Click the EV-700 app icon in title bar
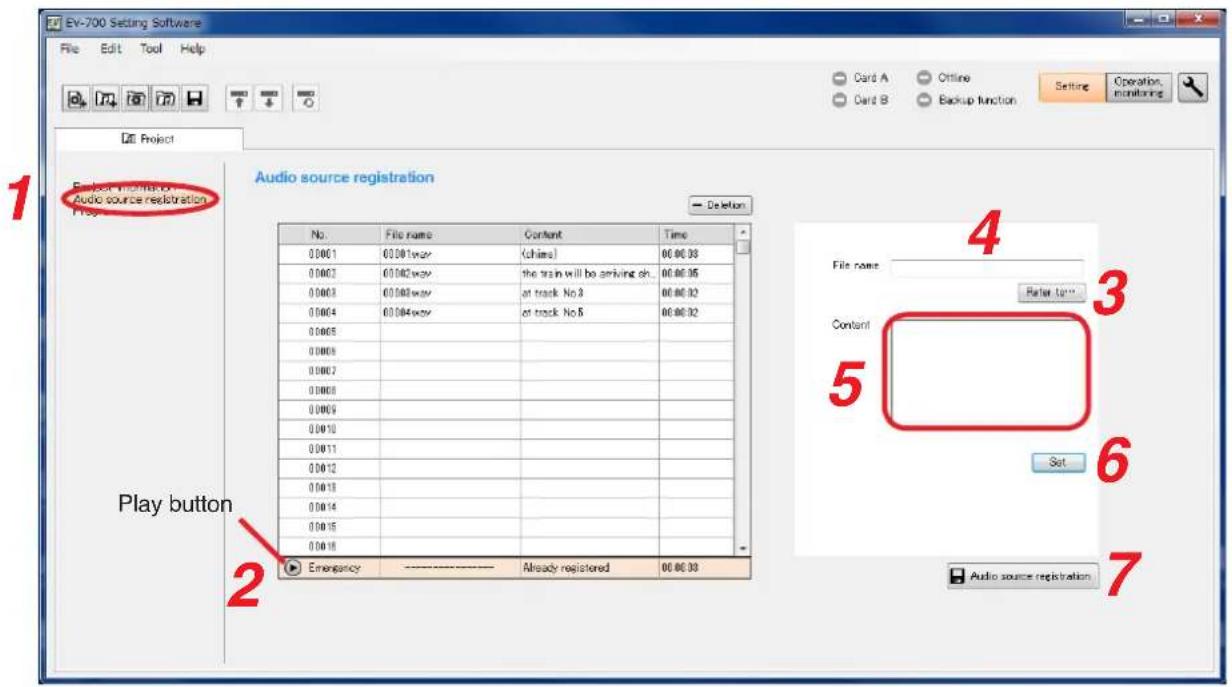This screenshot has width=1232, height=687. [x=54, y=22]
